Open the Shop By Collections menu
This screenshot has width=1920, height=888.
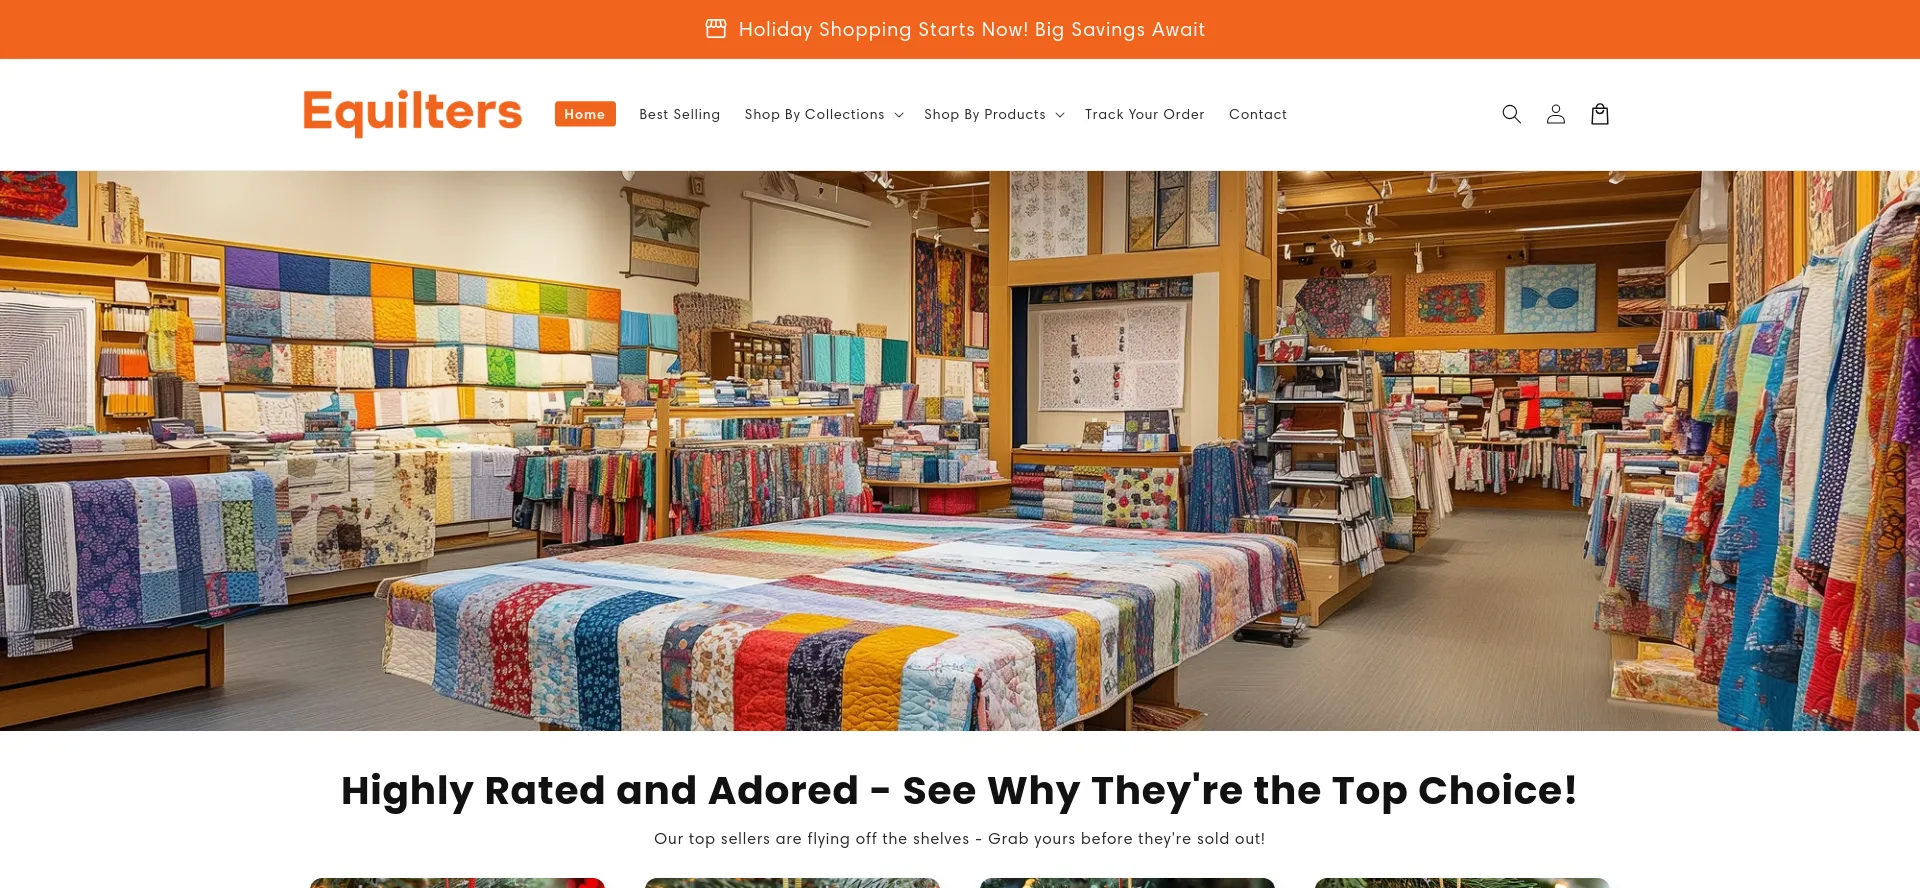coord(814,115)
